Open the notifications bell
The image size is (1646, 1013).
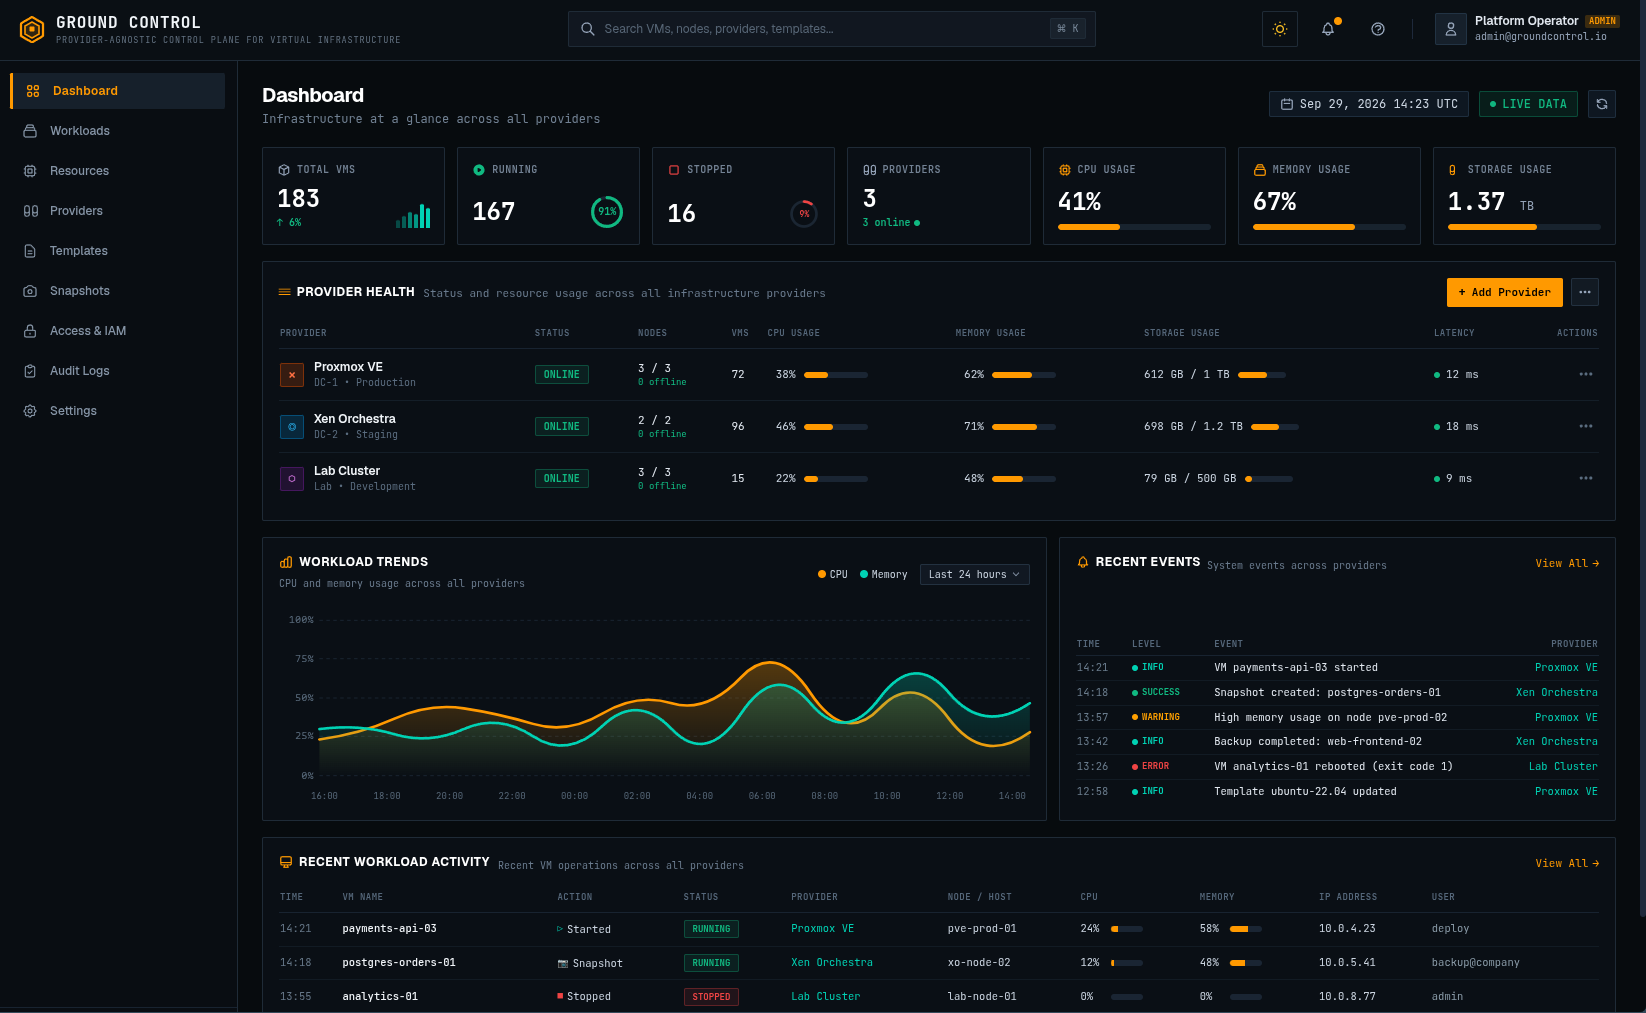pyautogui.click(x=1328, y=29)
